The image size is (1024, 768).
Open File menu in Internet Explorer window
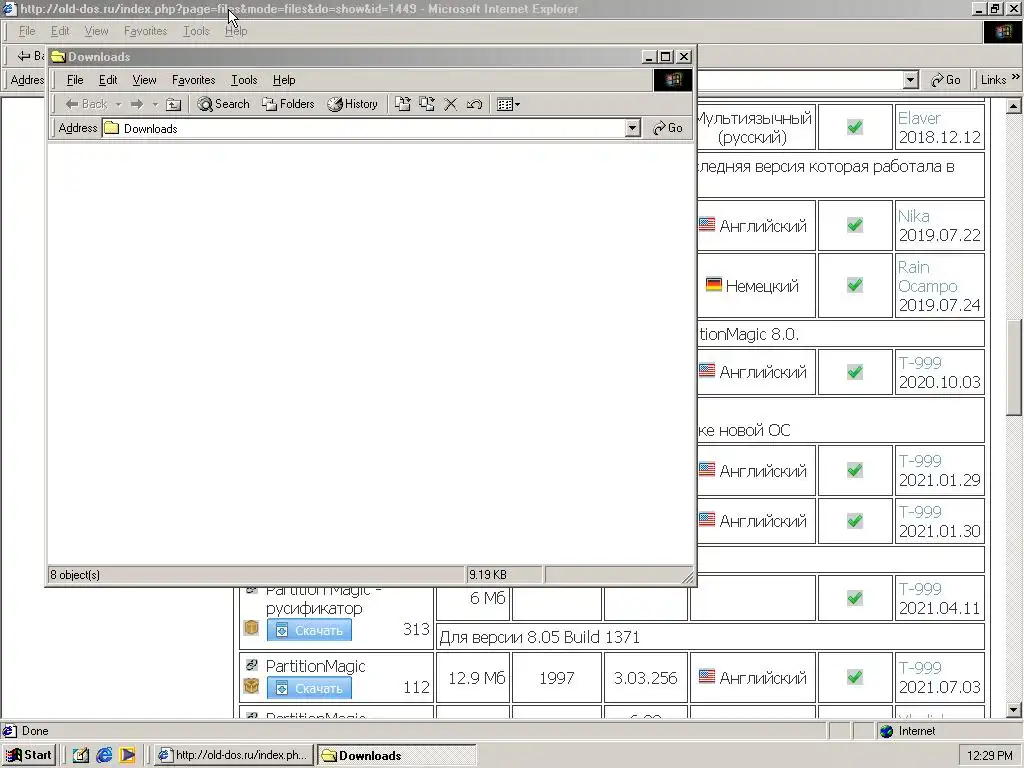point(27,31)
